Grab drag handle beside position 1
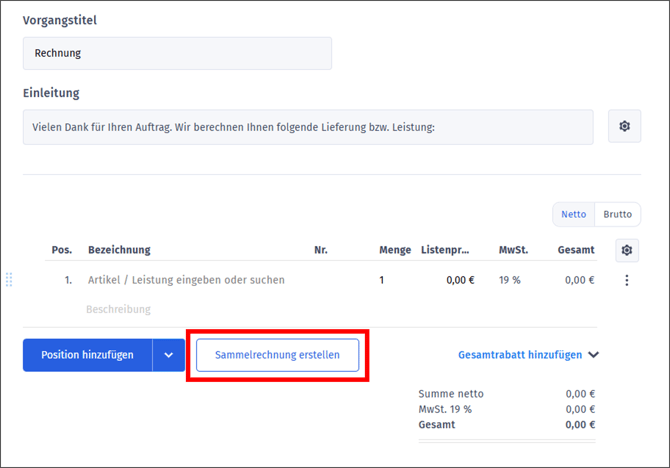This screenshot has height=468, width=670. tap(9, 280)
